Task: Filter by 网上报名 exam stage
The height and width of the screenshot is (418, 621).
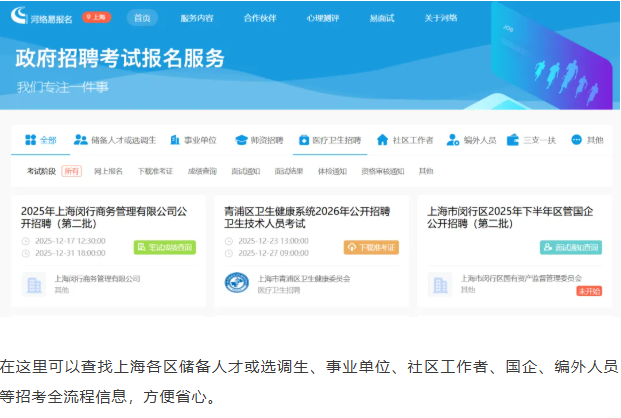Action: [x=108, y=171]
